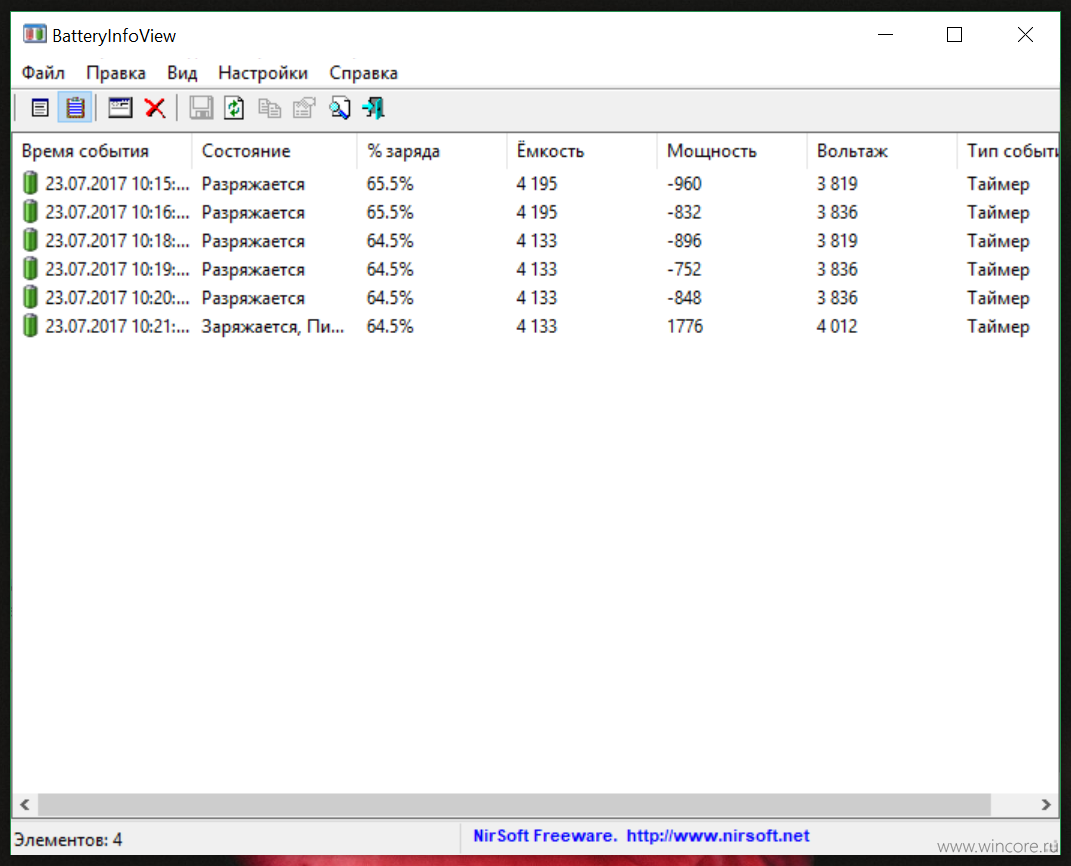Click voltage 3 819 in the 10:18 row
Image resolution: width=1071 pixels, height=866 pixels.
[837, 241]
